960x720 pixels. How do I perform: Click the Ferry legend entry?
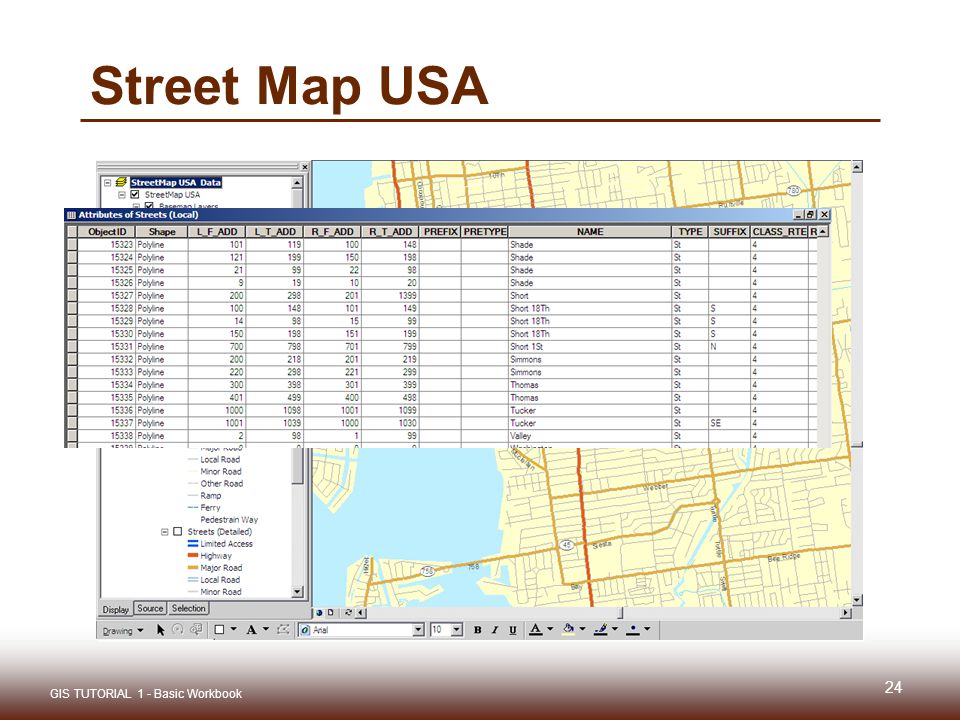pyautogui.click(x=210, y=508)
